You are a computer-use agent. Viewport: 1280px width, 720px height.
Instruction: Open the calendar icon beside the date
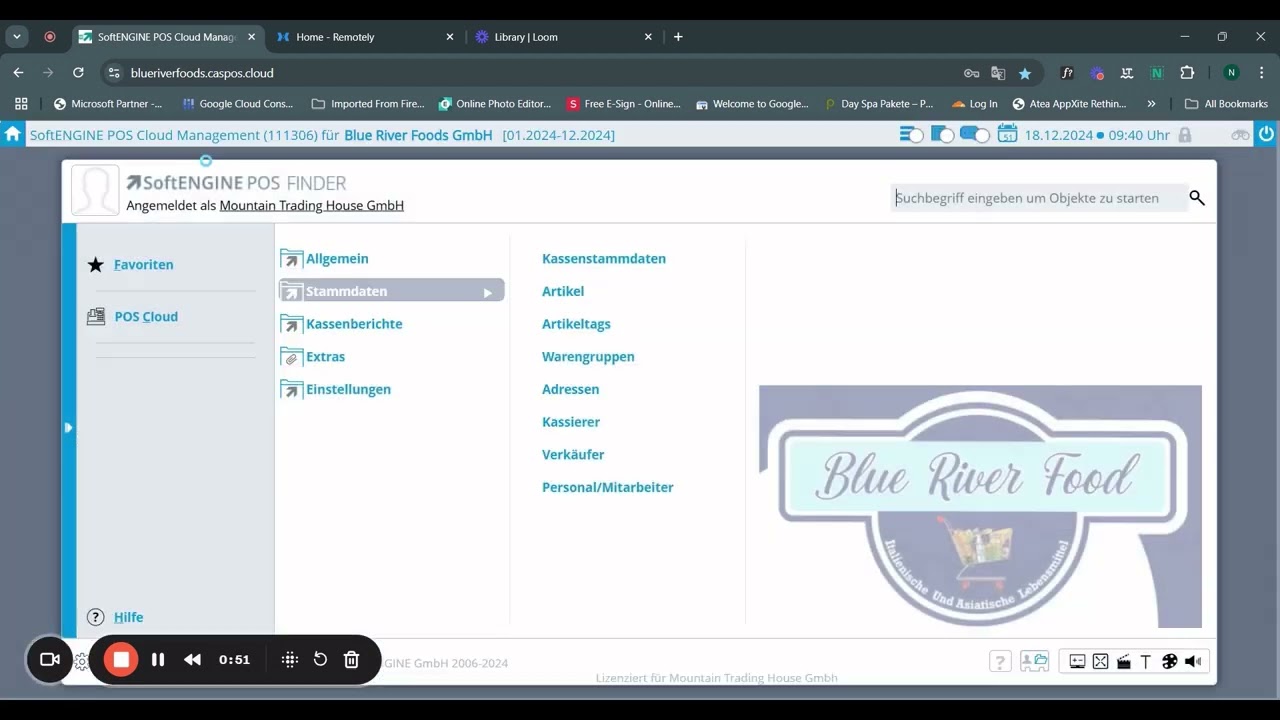pyautogui.click(x=1007, y=134)
